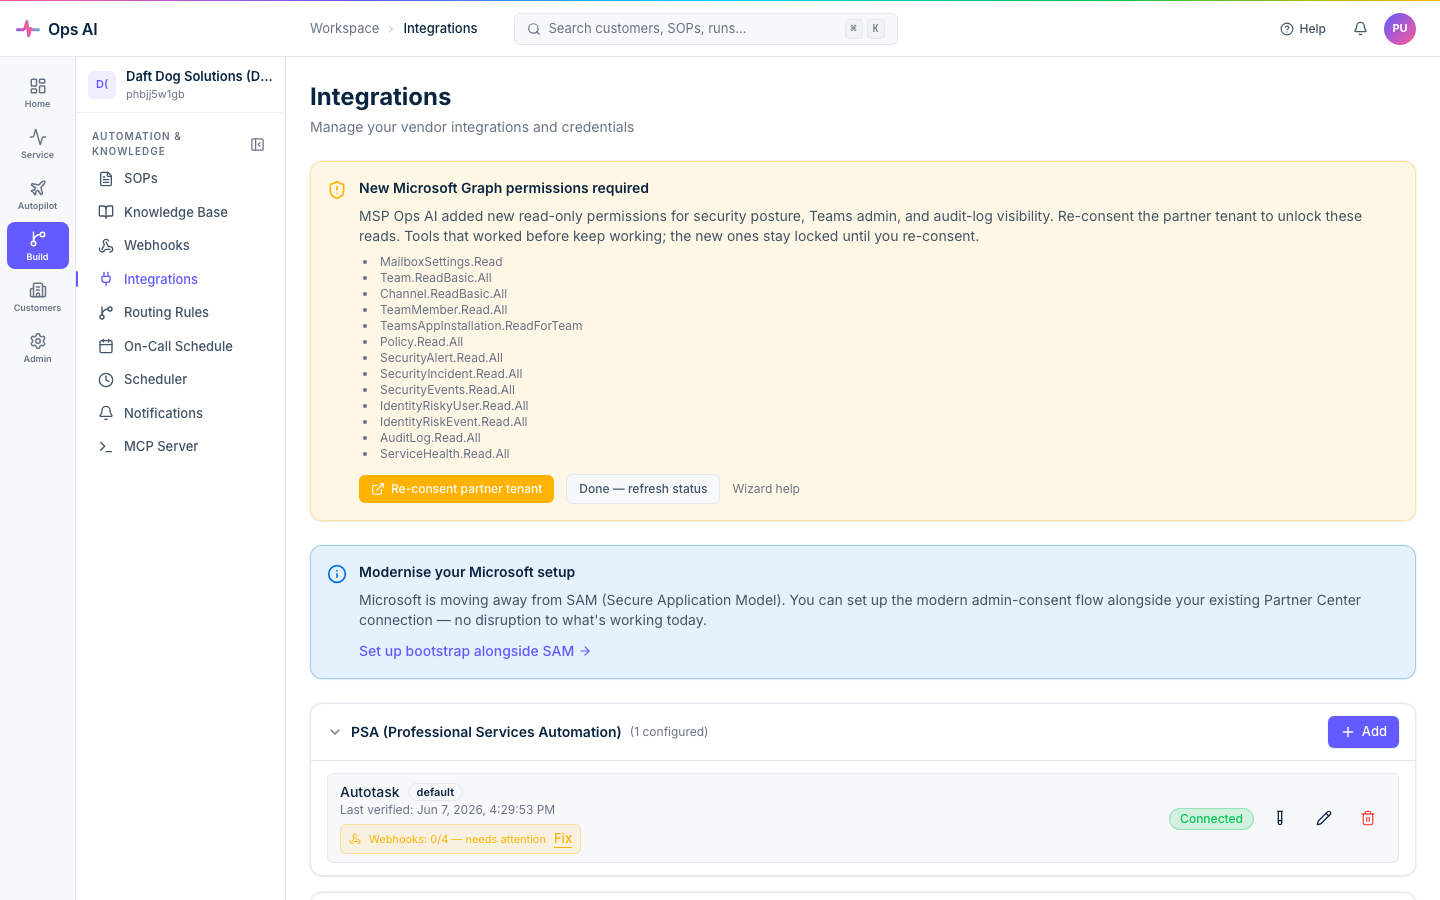Open Routing Rules in the sidebar
Screen dimensions: 1440x900
click(x=181, y=312)
